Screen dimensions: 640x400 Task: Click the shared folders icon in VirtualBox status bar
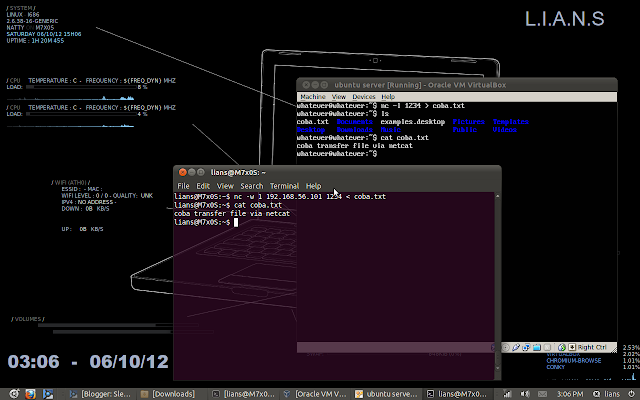[x=537, y=347]
